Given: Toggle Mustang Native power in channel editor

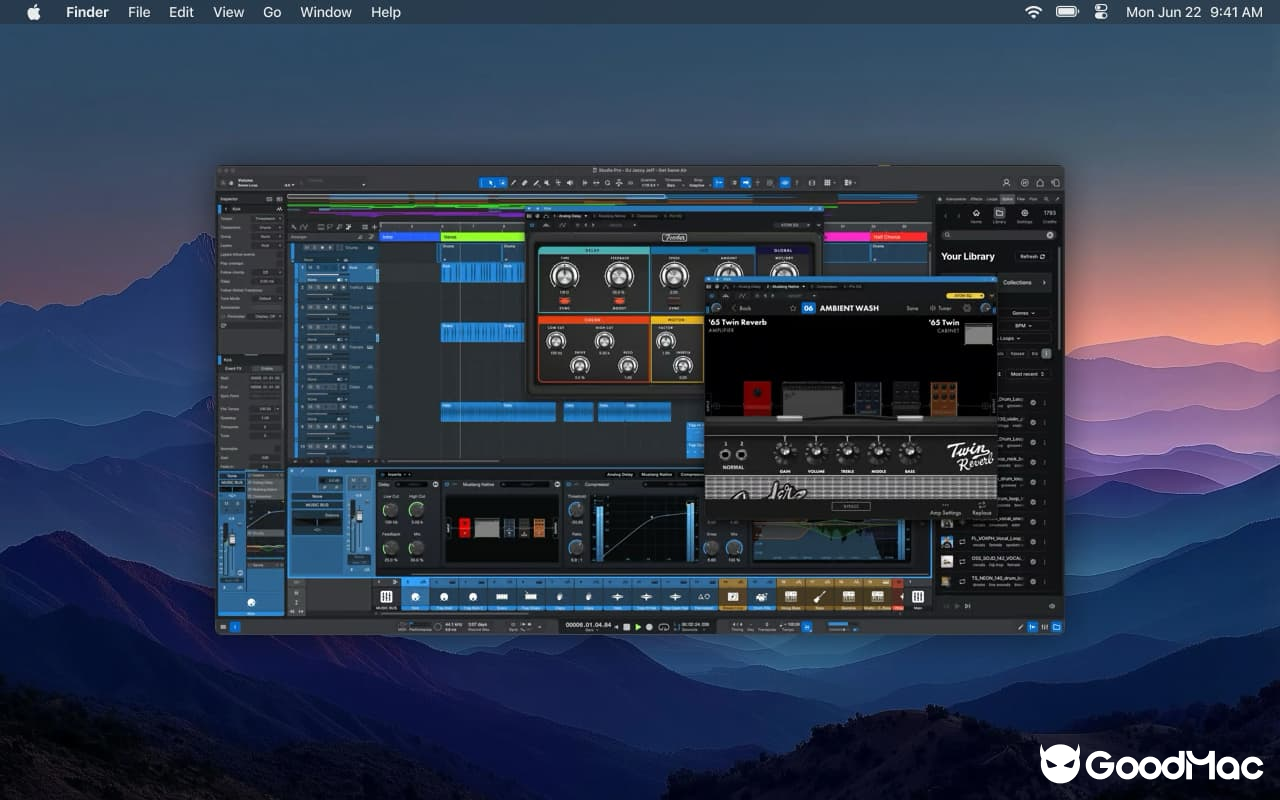Looking at the screenshot, I should (446, 484).
